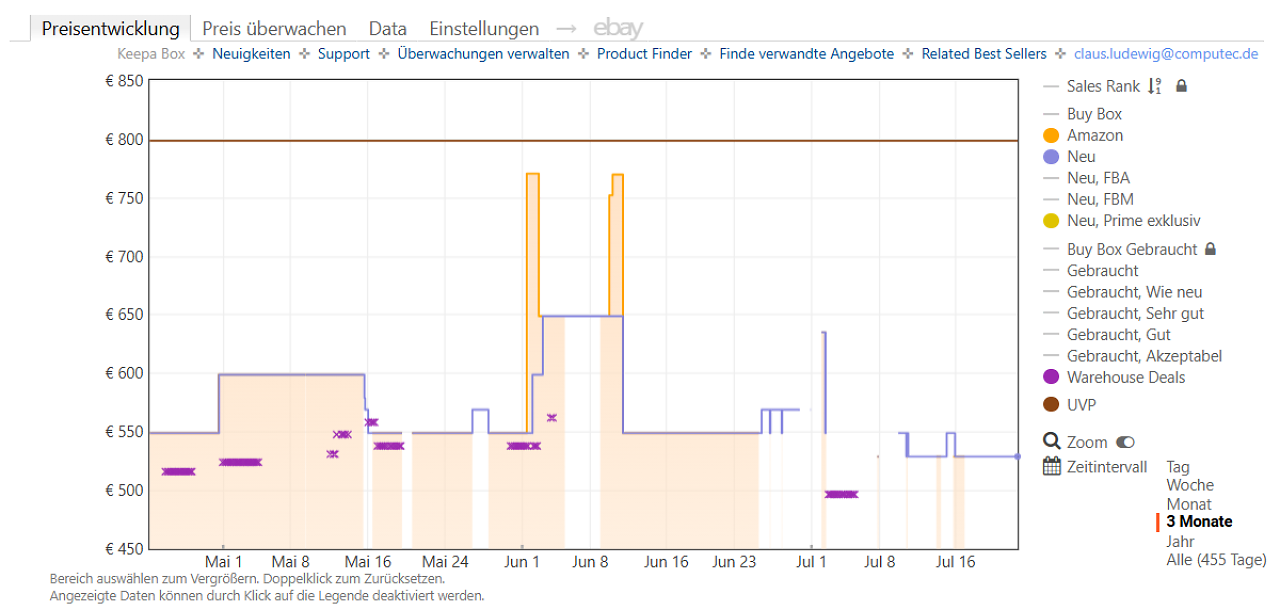
Task: Switch to Preis überwachen tab
Action: [x=274, y=29]
